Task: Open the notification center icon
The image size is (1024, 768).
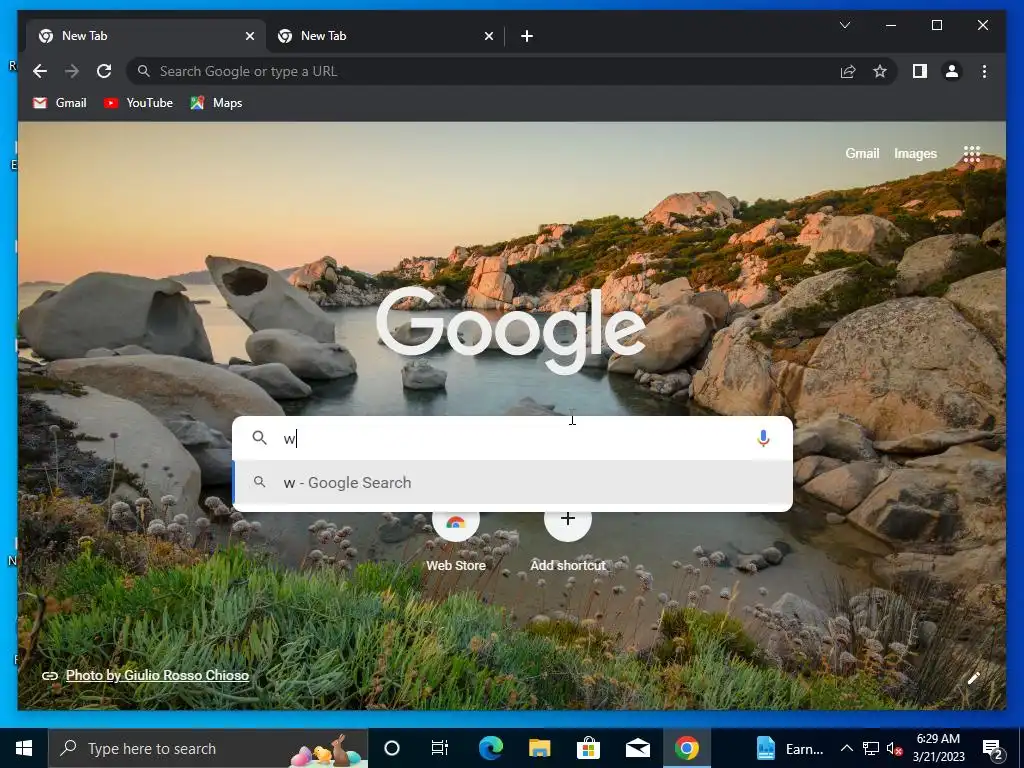Action: tap(993, 749)
